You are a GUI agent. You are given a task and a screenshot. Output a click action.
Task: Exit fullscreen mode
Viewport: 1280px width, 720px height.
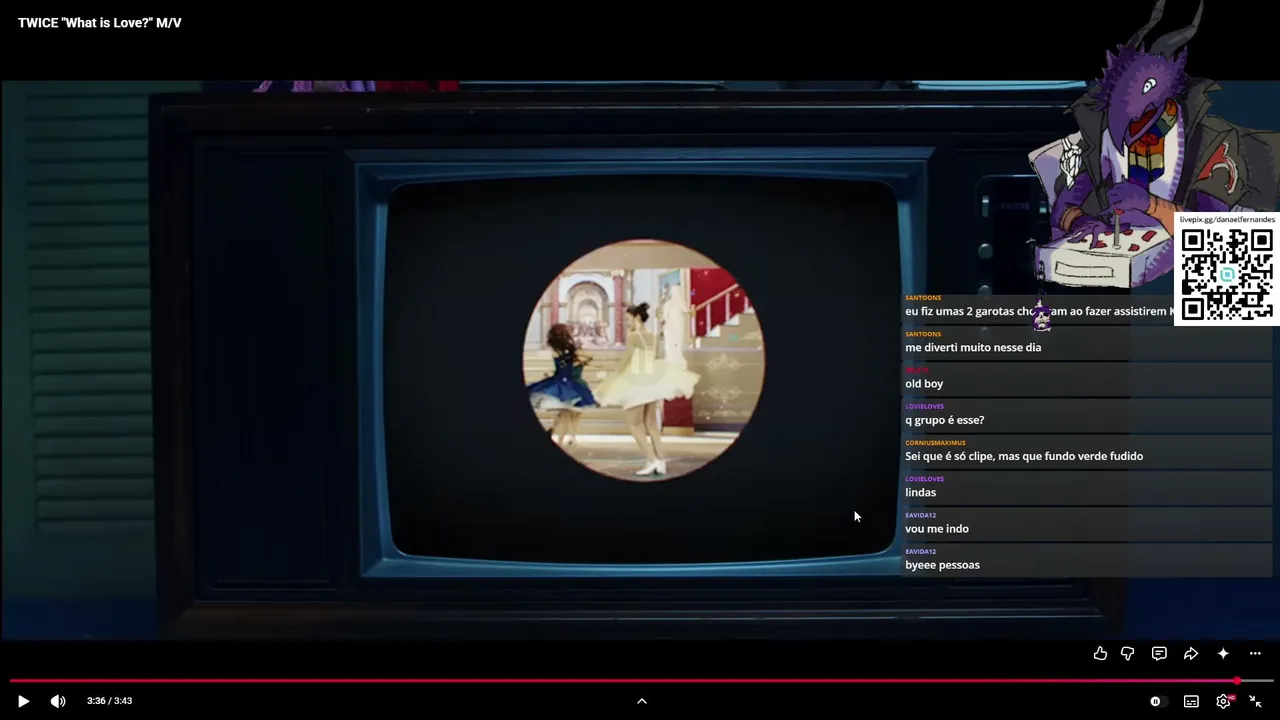(x=1255, y=701)
